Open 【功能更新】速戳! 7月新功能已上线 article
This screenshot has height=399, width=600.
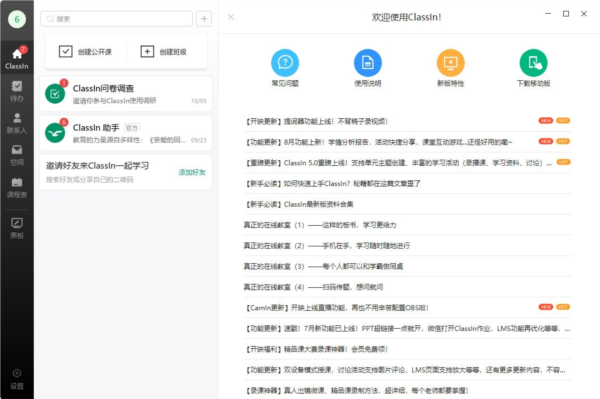(x=407, y=328)
